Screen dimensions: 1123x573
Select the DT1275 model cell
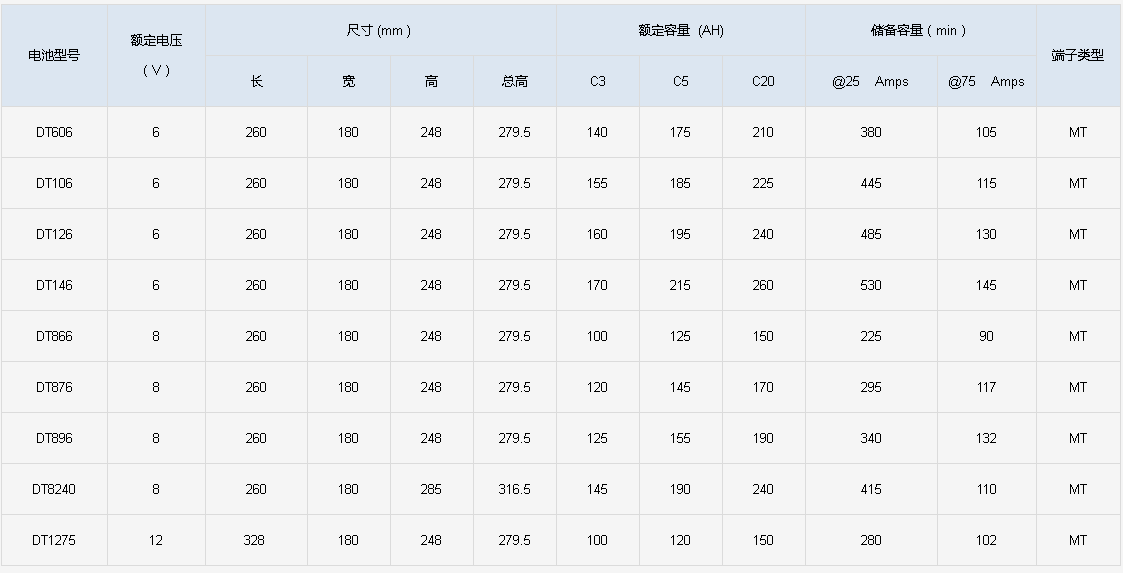[x=54, y=540]
